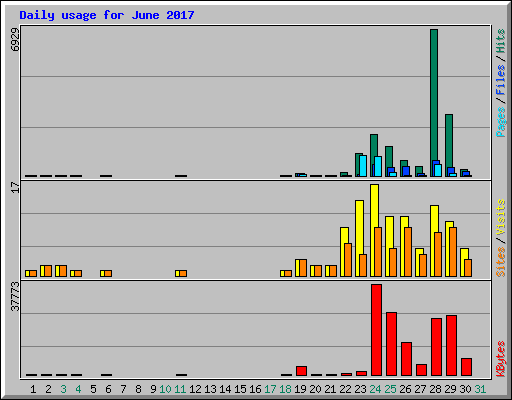Click the Pages legend label
512x400 pixels.
point(501,122)
